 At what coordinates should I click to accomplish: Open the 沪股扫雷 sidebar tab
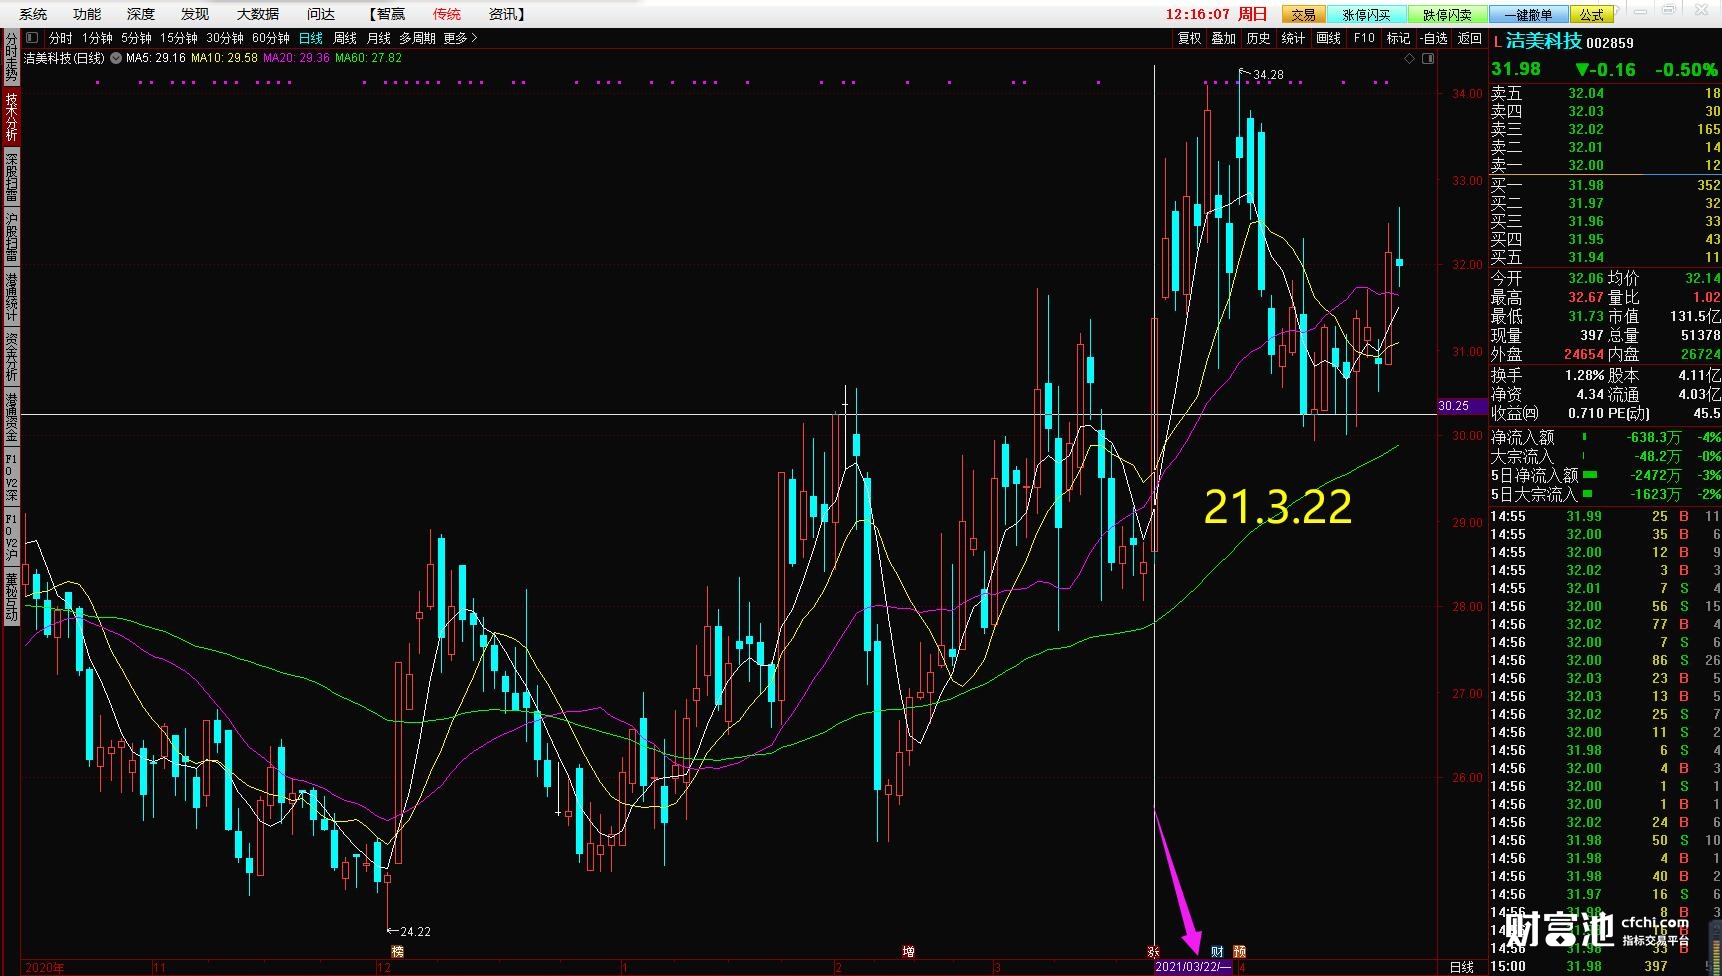[11, 237]
